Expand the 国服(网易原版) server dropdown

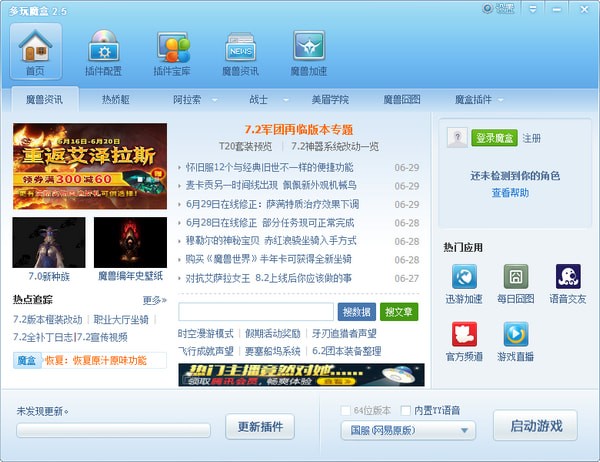coord(408,430)
